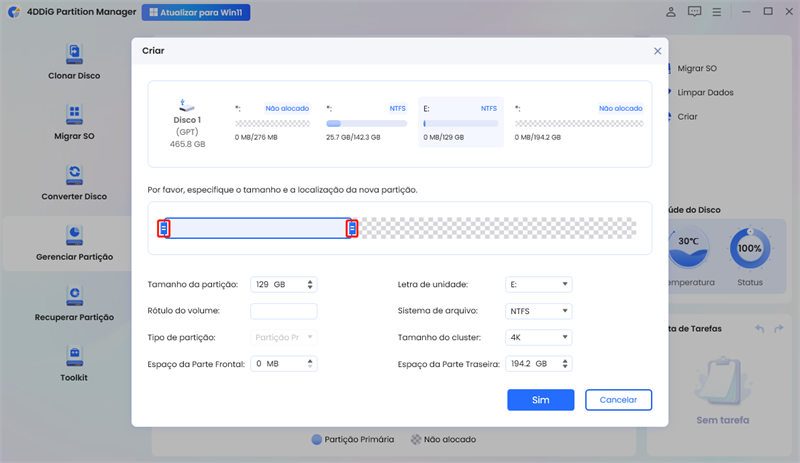Click the user account icon in title bar
This screenshot has width=800, height=463.
(669, 13)
